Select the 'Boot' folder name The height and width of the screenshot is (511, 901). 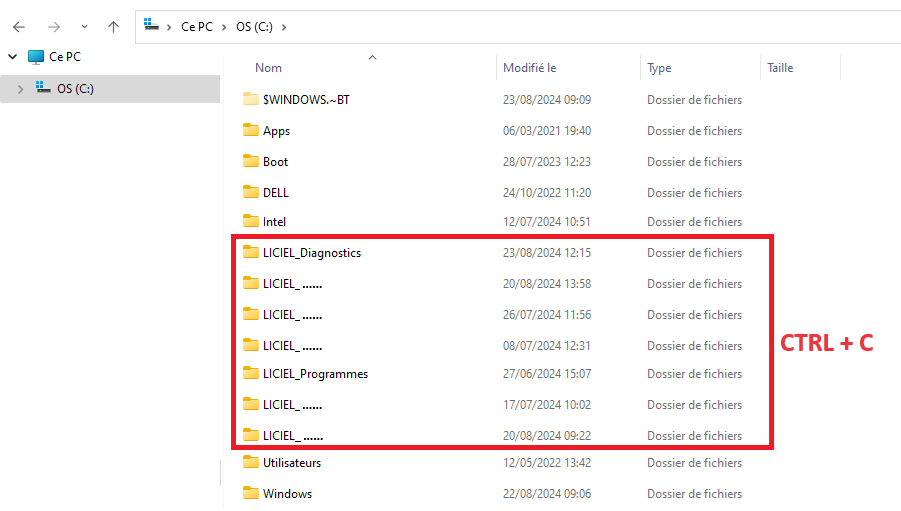[x=275, y=162]
